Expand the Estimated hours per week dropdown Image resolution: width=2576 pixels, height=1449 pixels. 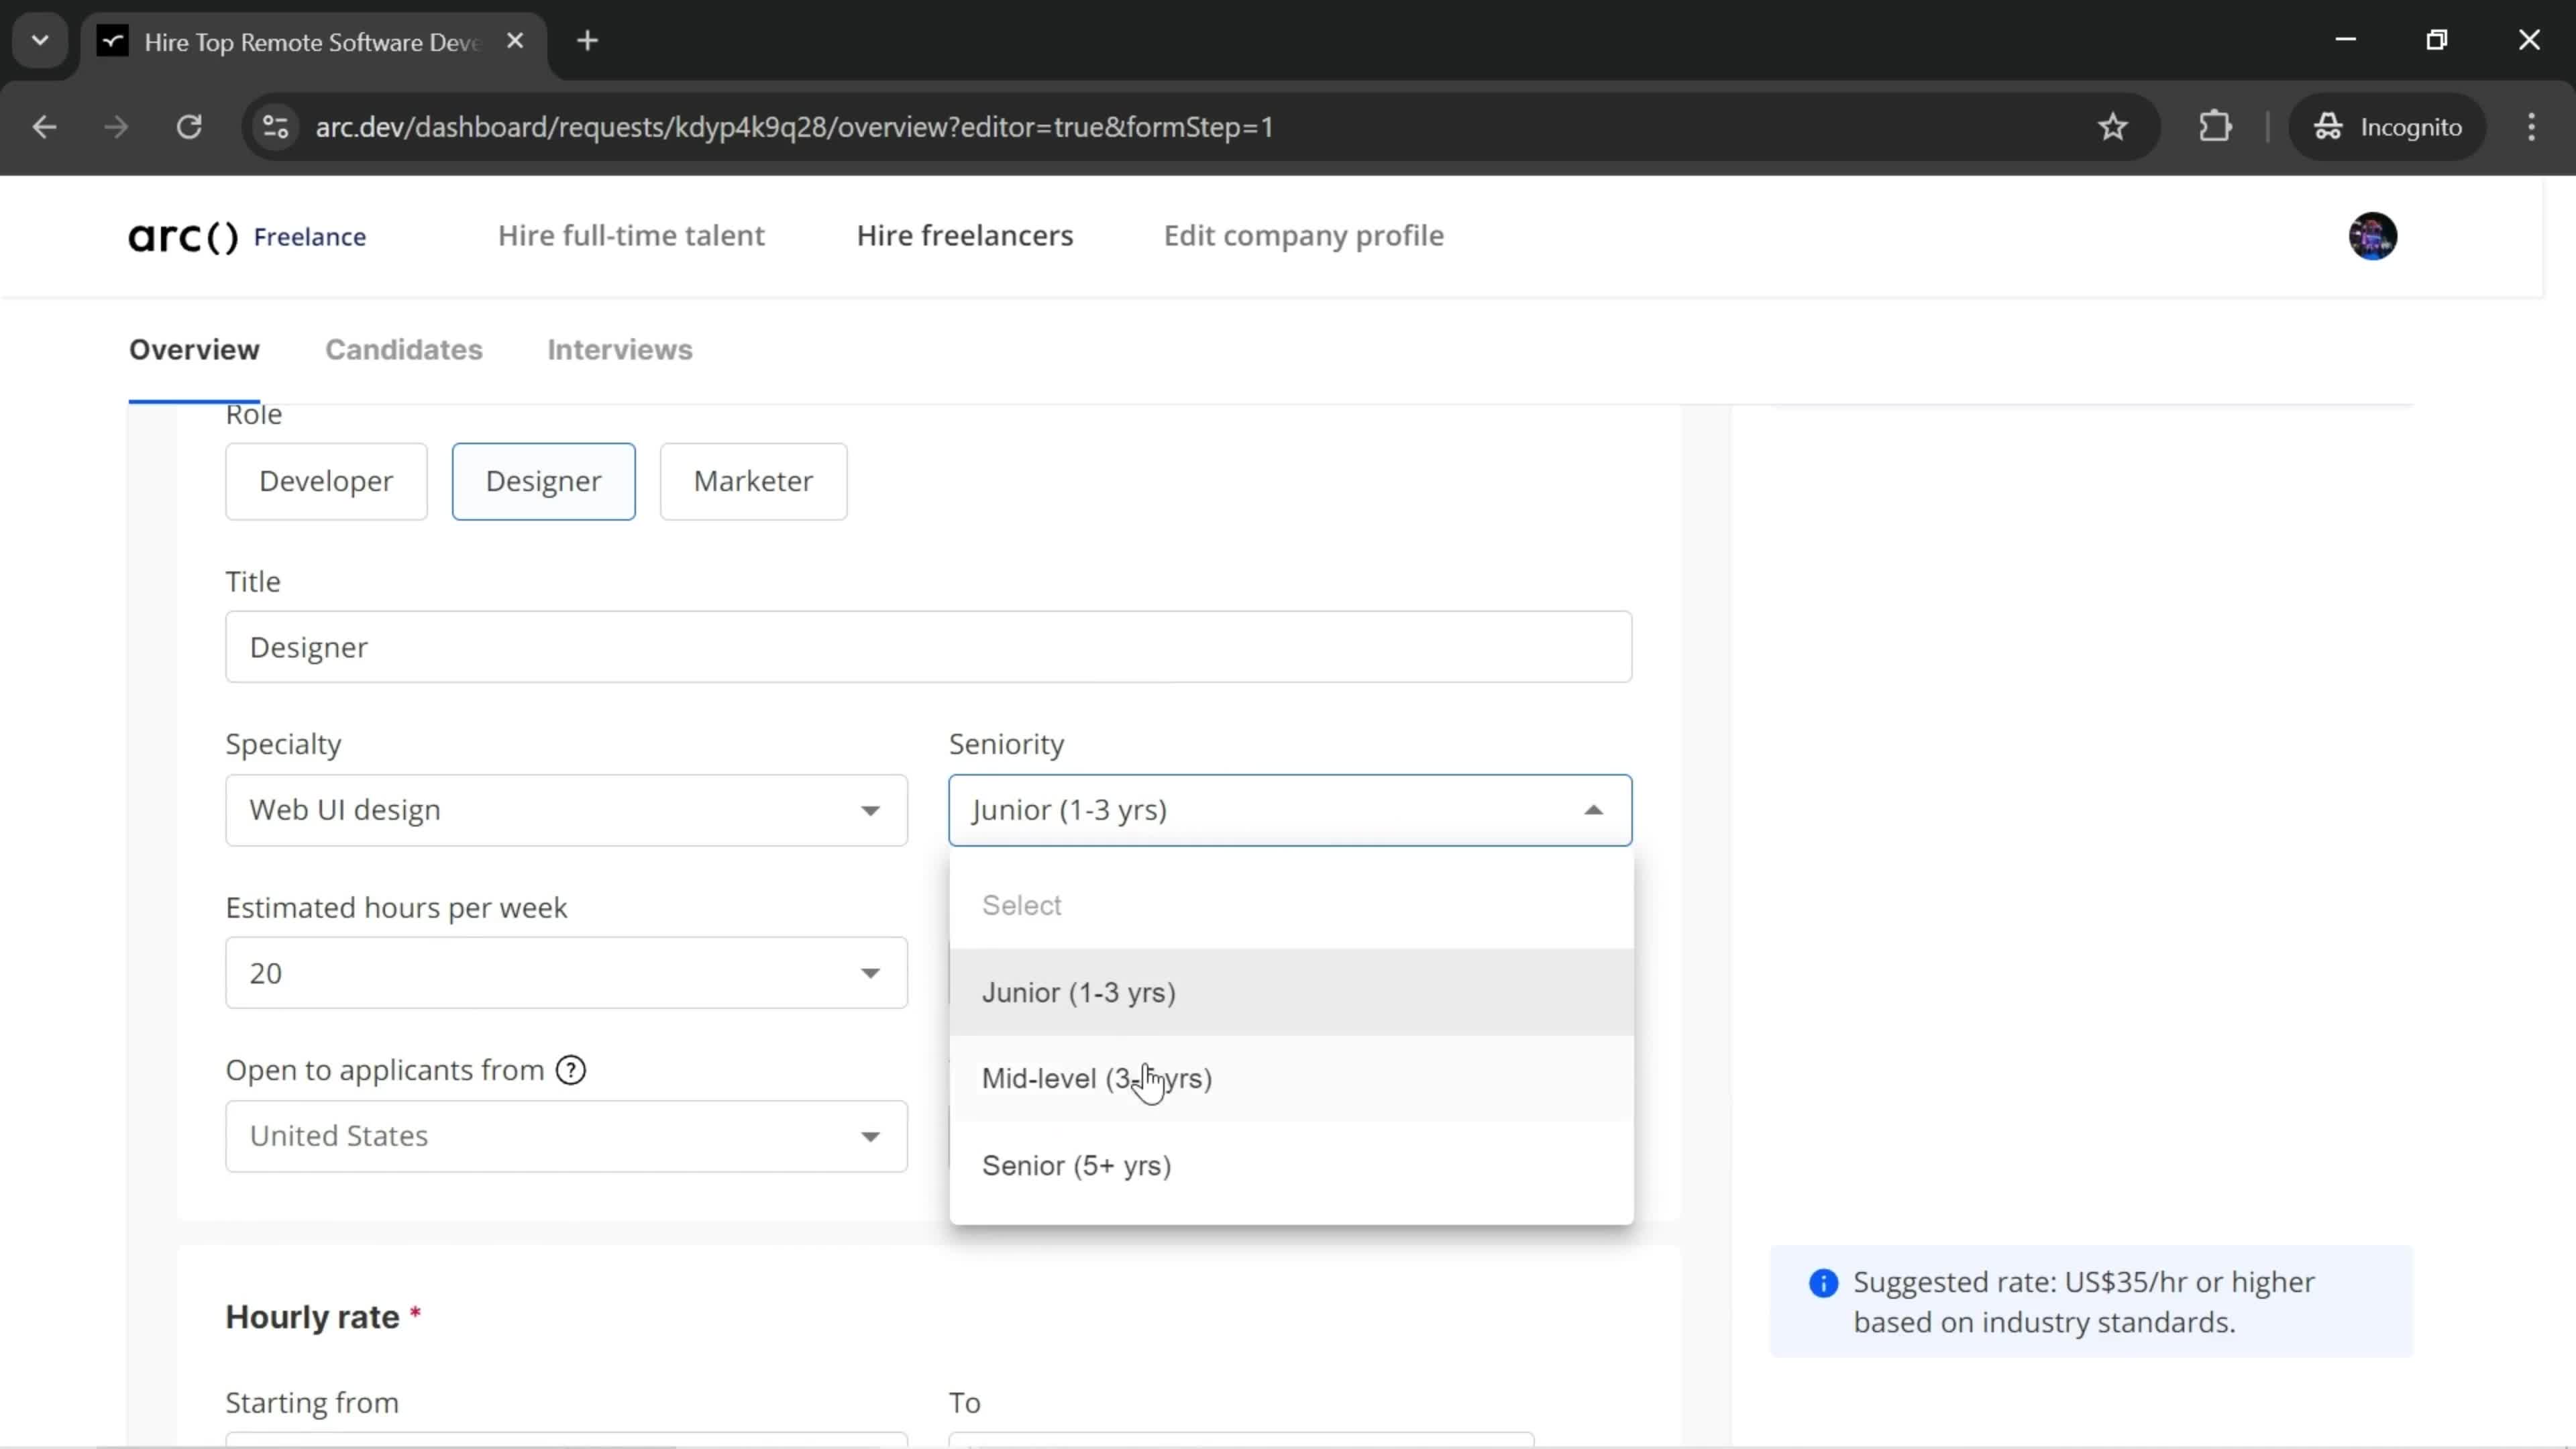pyautogui.click(x=566, y=971)
